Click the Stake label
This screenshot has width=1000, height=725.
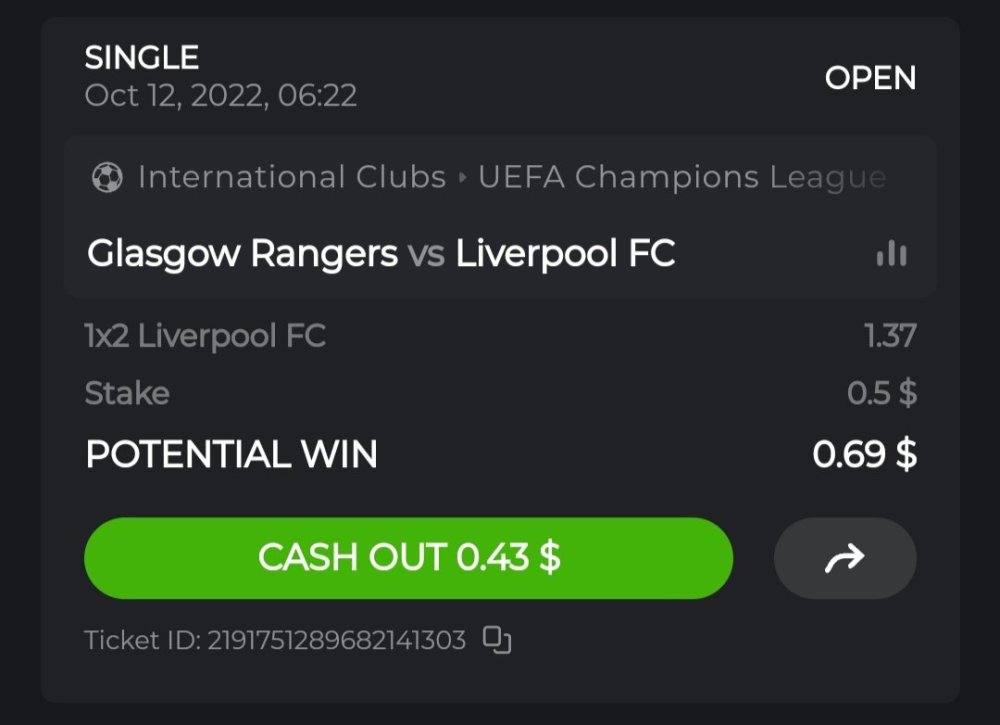point(127,393)
